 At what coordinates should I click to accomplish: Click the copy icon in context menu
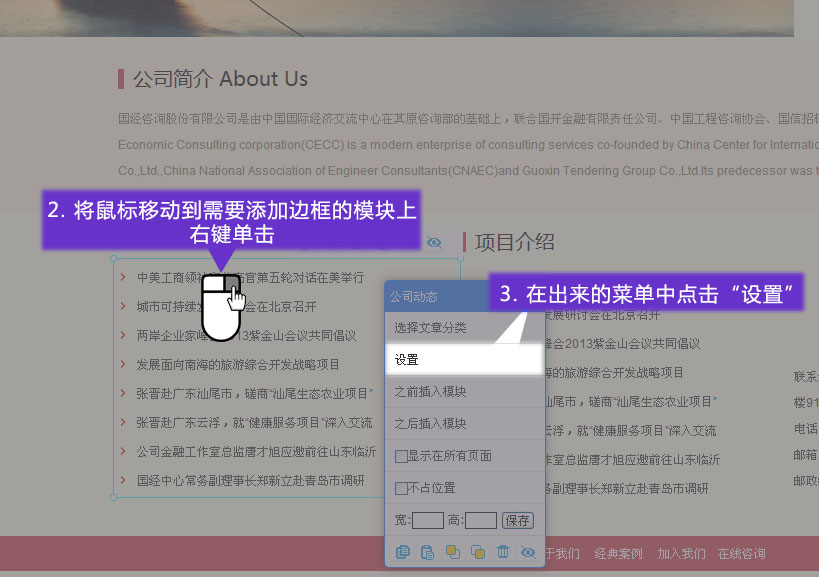click(x=403, y=552)
